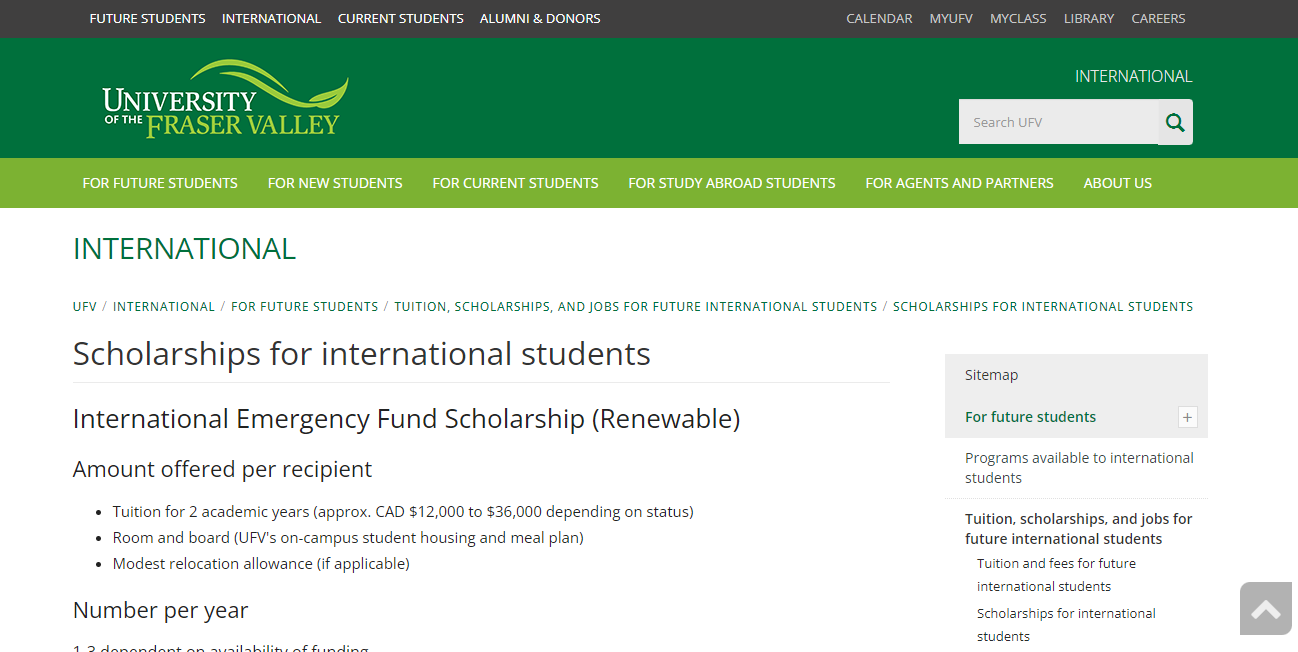Open the International top bar link
Image resolution: width=1298 pixels, height=652 pixels.
[x=271, y=18]
